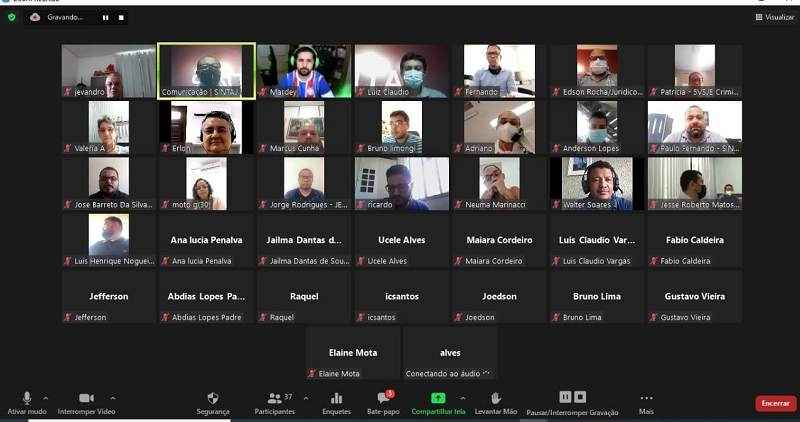Open the Mais three-dot menu

tap(646, 398)
